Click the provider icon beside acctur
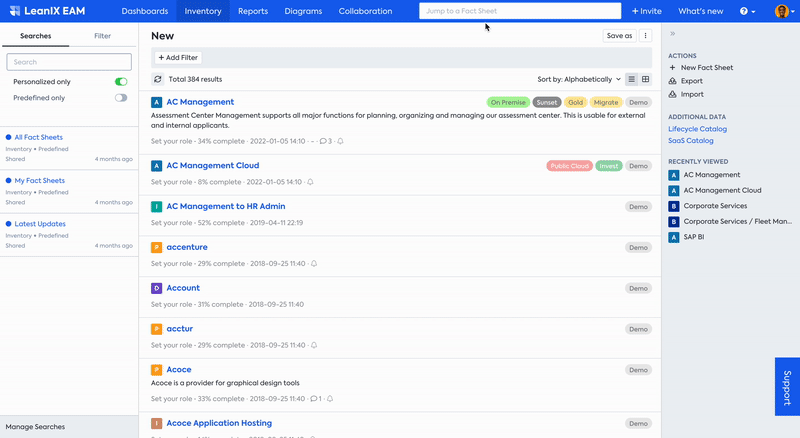 (157, 329)
